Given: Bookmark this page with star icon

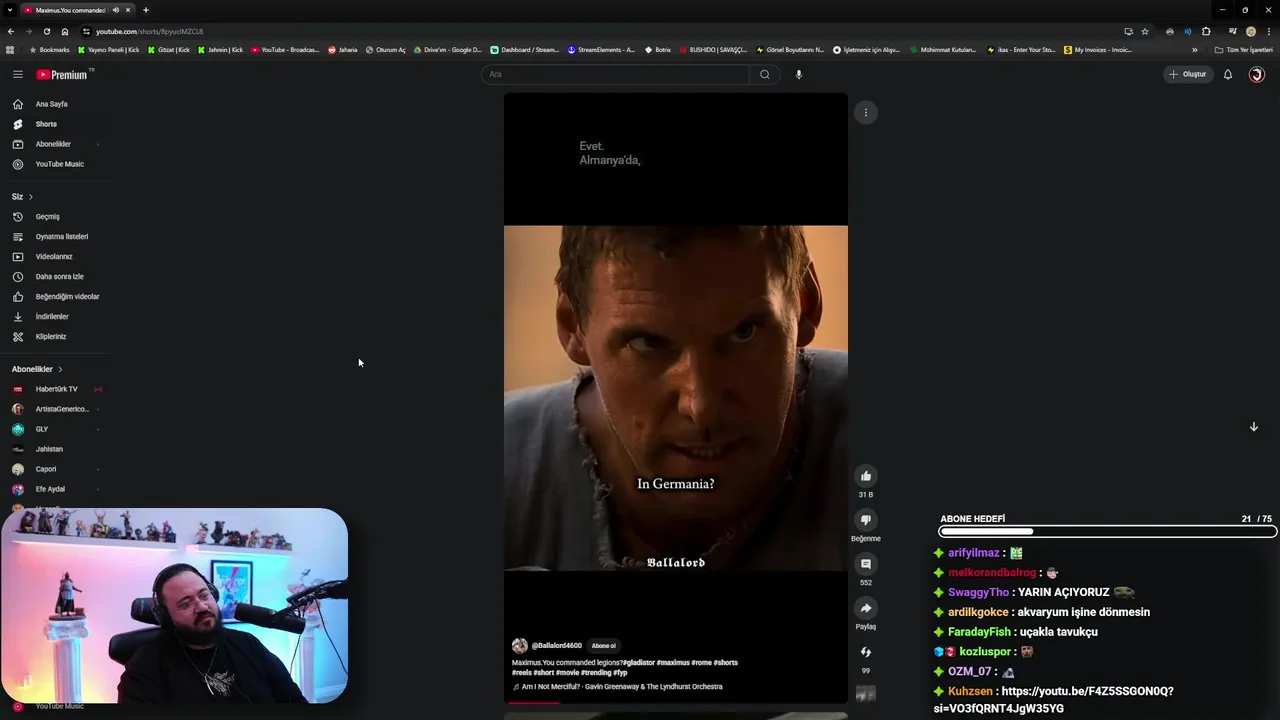Looking at the screenshot, I should pos(1145,31).
